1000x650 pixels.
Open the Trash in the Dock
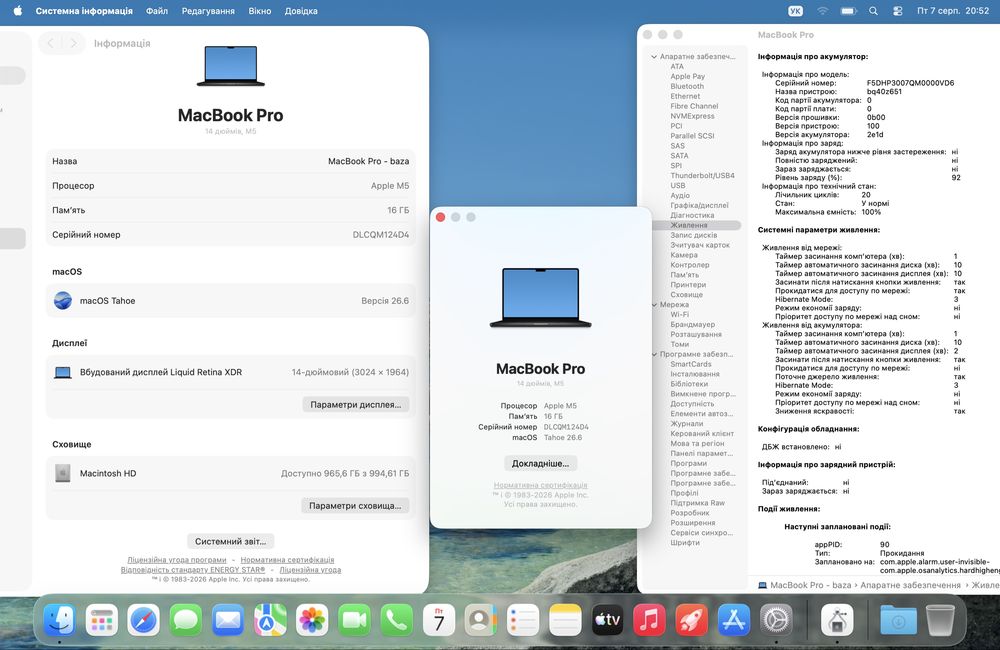(x=940, y=619)
